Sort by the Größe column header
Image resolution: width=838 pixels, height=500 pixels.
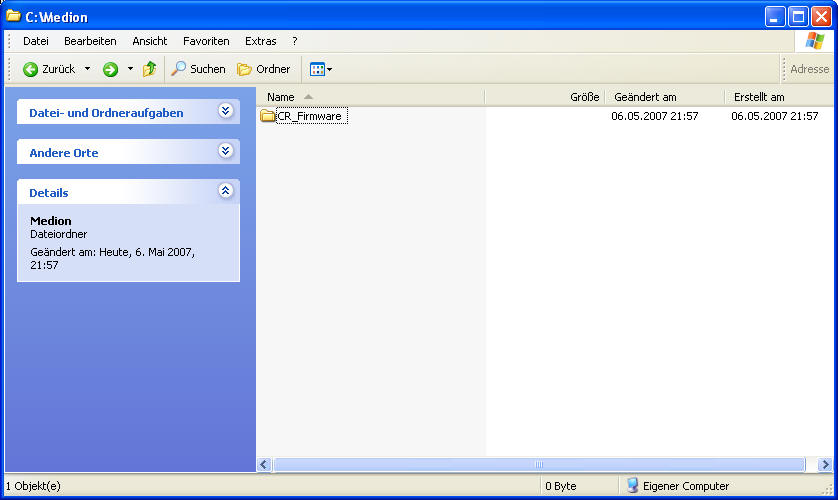(545, 97)
